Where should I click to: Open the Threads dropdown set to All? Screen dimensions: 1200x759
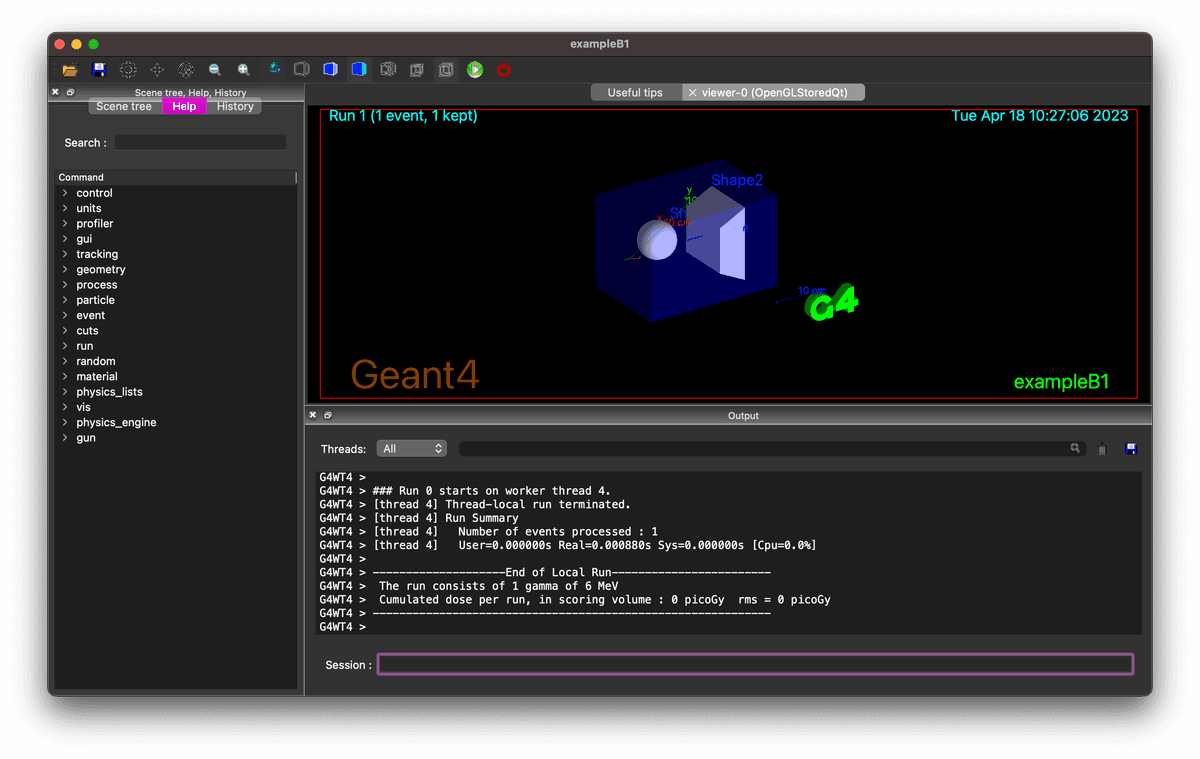coord(411,449)
